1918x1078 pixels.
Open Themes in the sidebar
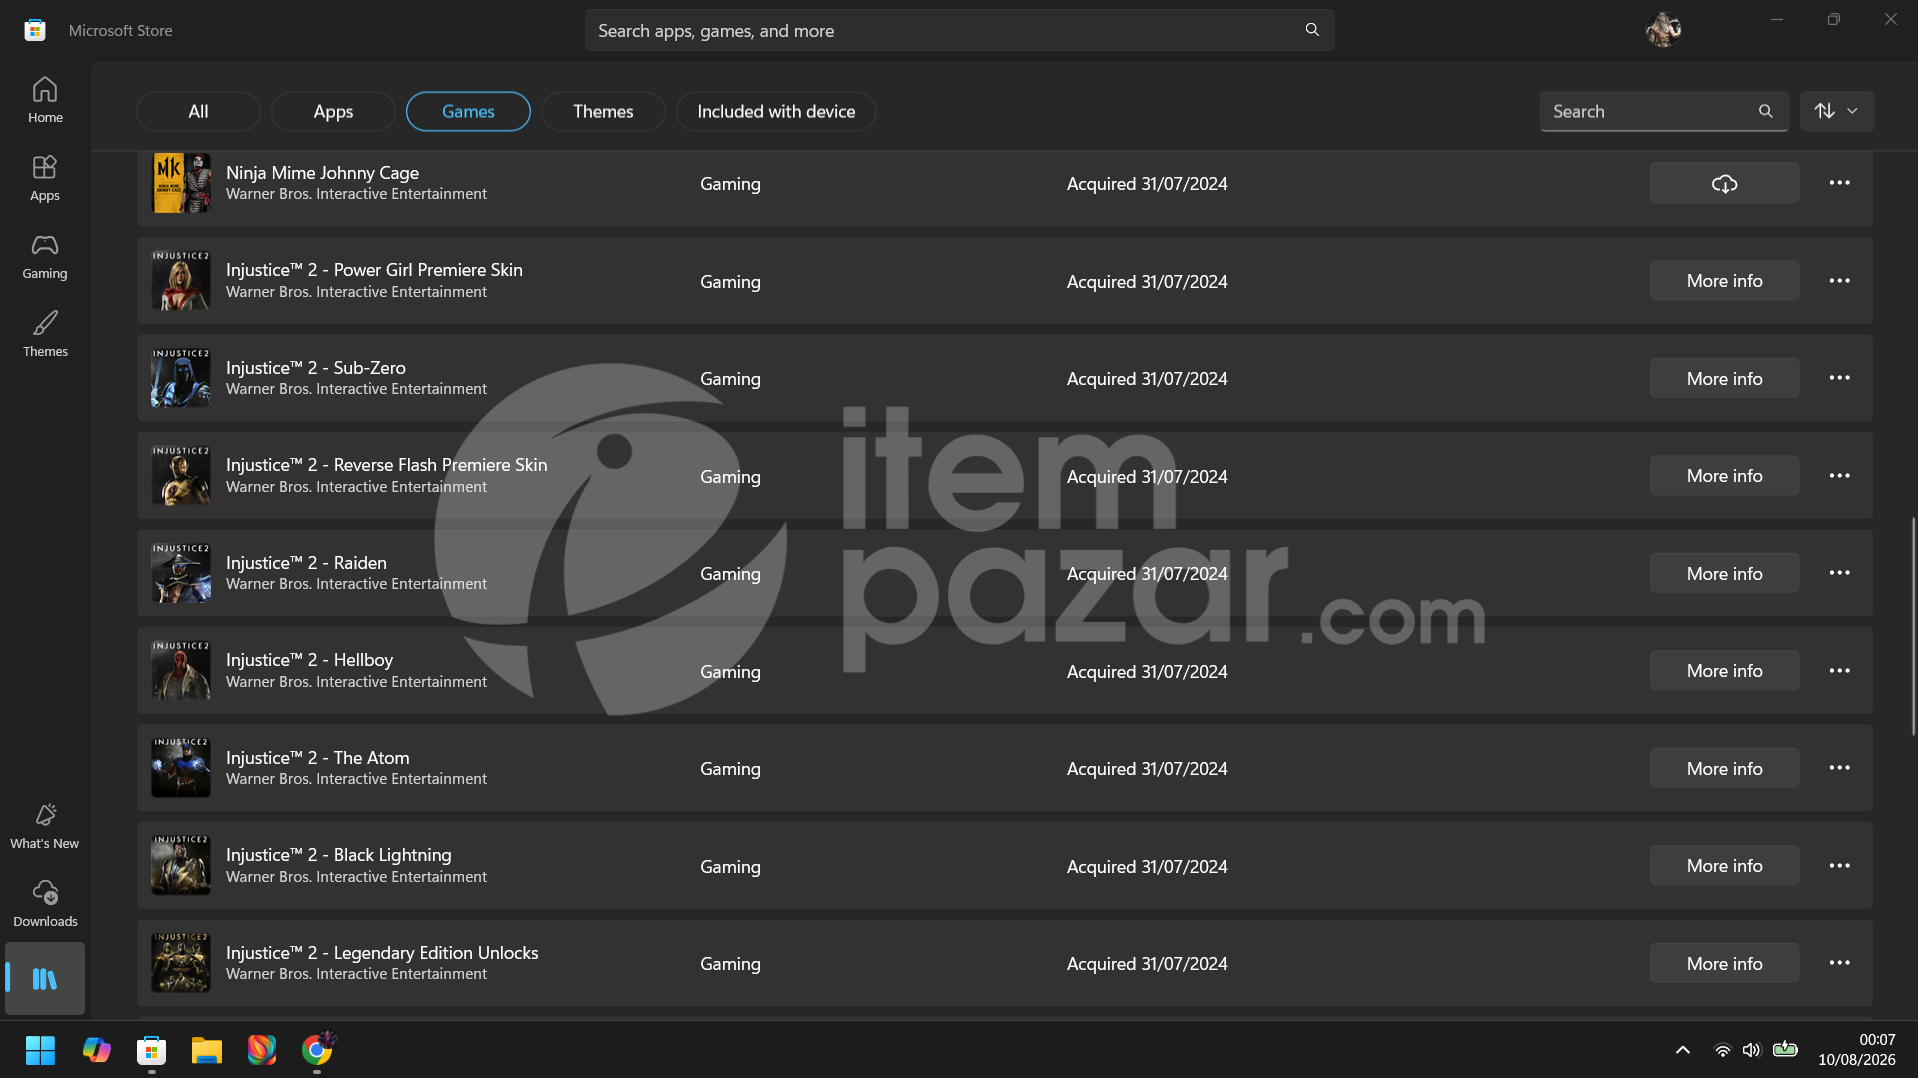point(45,334)
